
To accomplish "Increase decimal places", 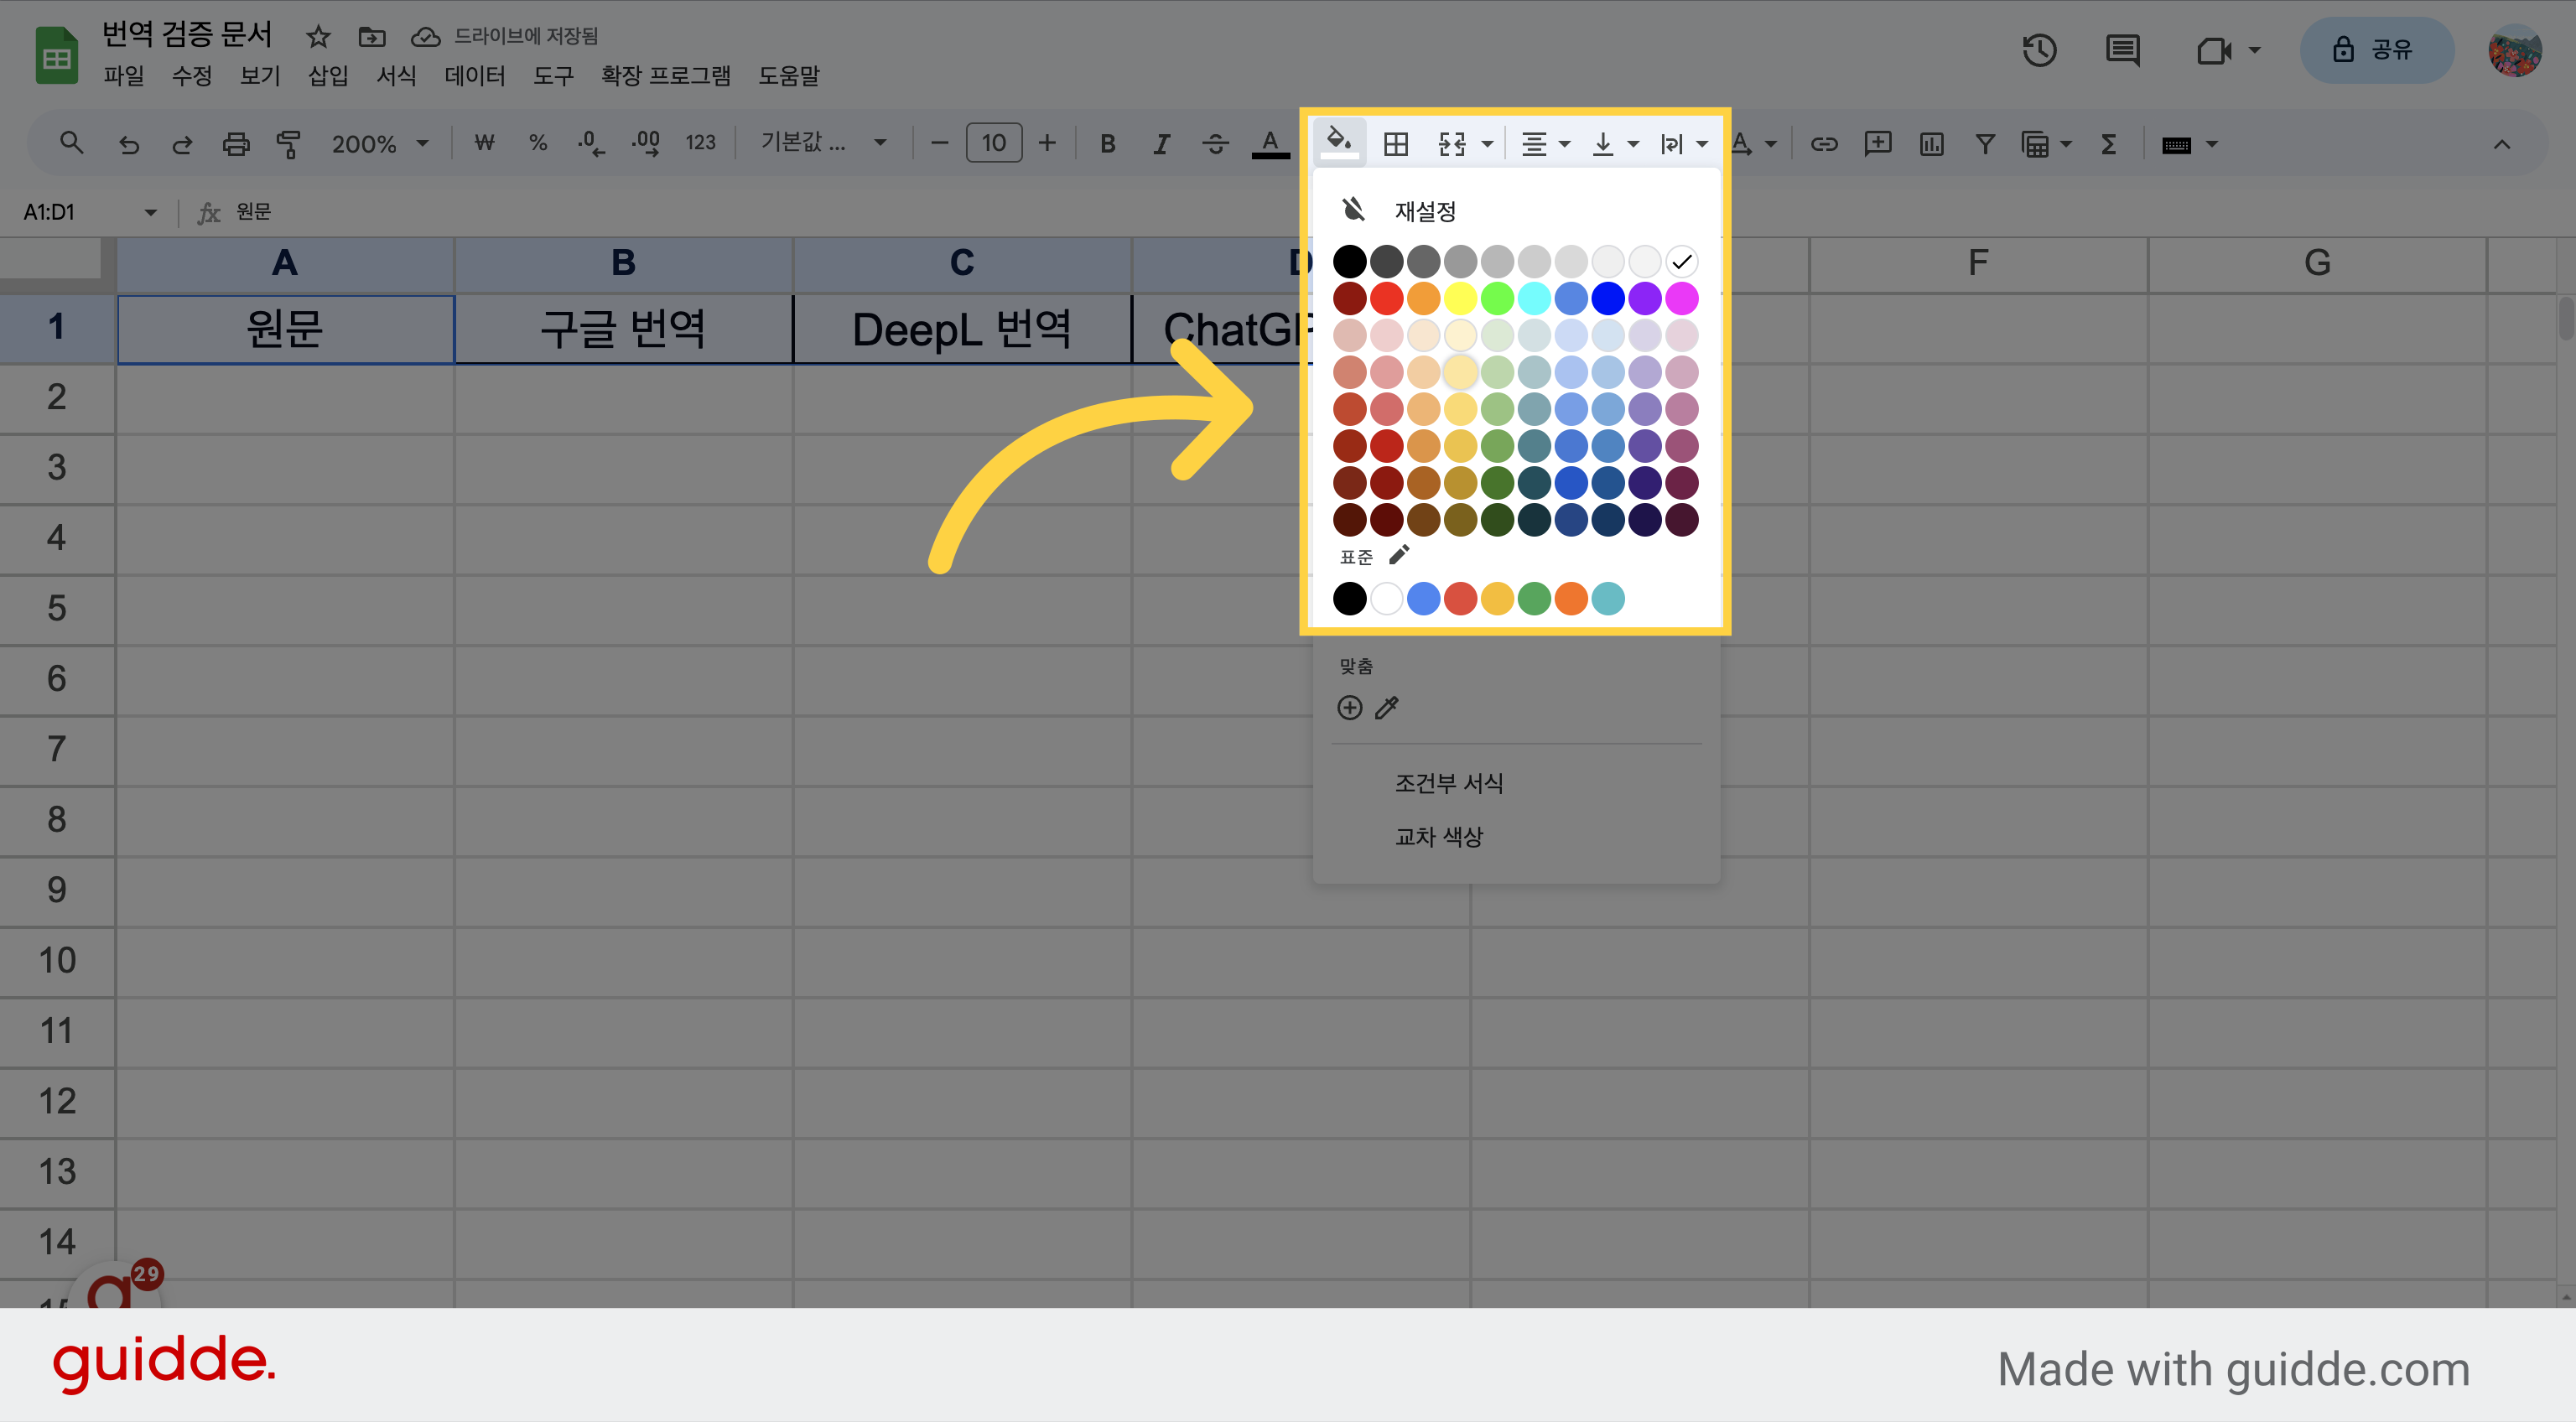I will 645,144.
